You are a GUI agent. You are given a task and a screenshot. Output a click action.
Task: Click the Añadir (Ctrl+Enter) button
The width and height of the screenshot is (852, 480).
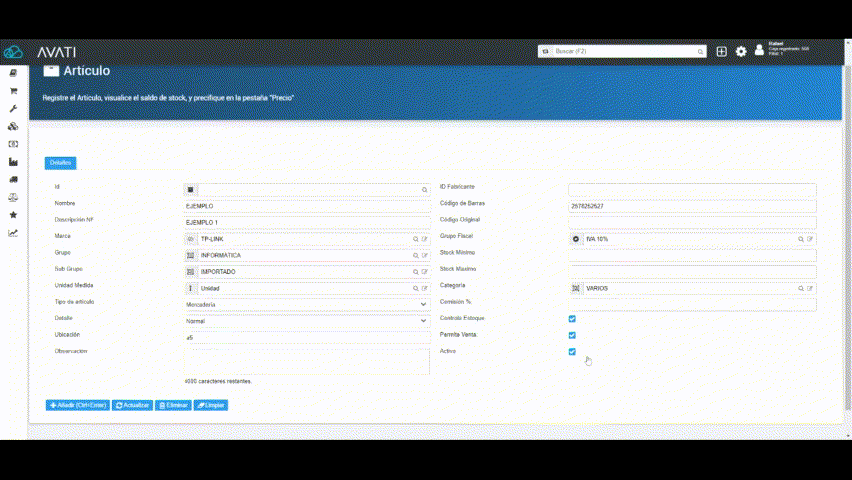click(78, 406)
